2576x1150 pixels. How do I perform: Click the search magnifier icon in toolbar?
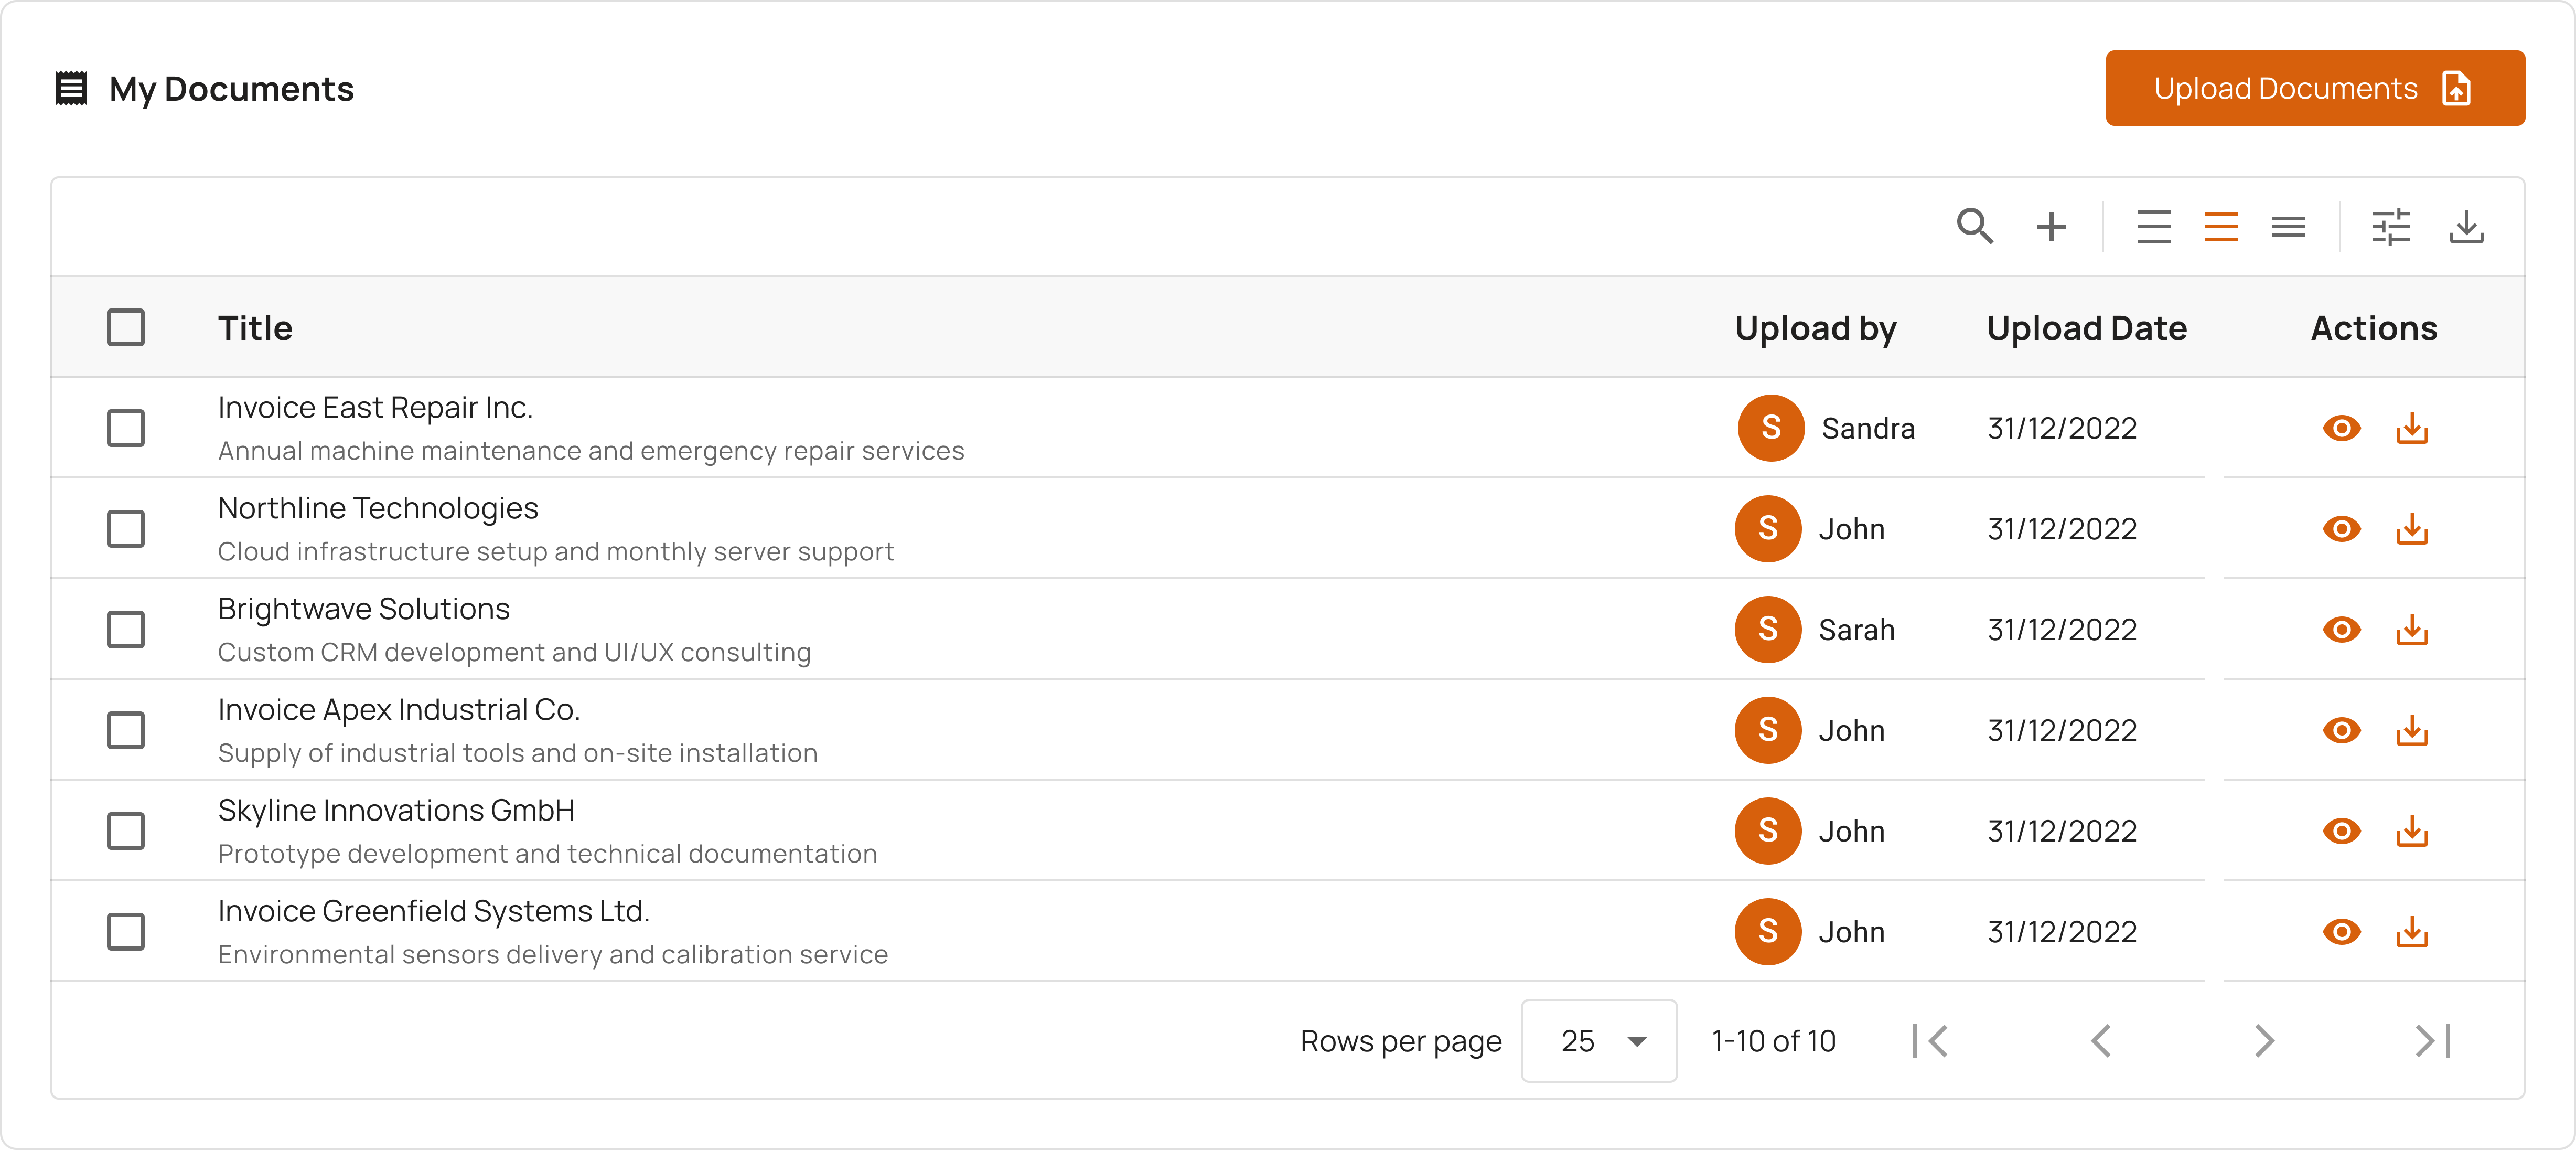click(x=1974, y=227)
